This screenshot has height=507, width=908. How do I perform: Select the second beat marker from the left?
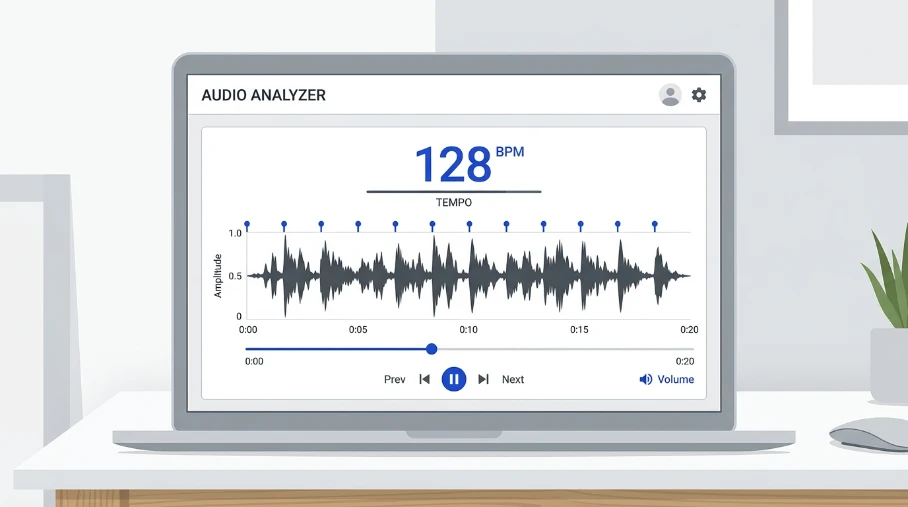pos(284,226)
